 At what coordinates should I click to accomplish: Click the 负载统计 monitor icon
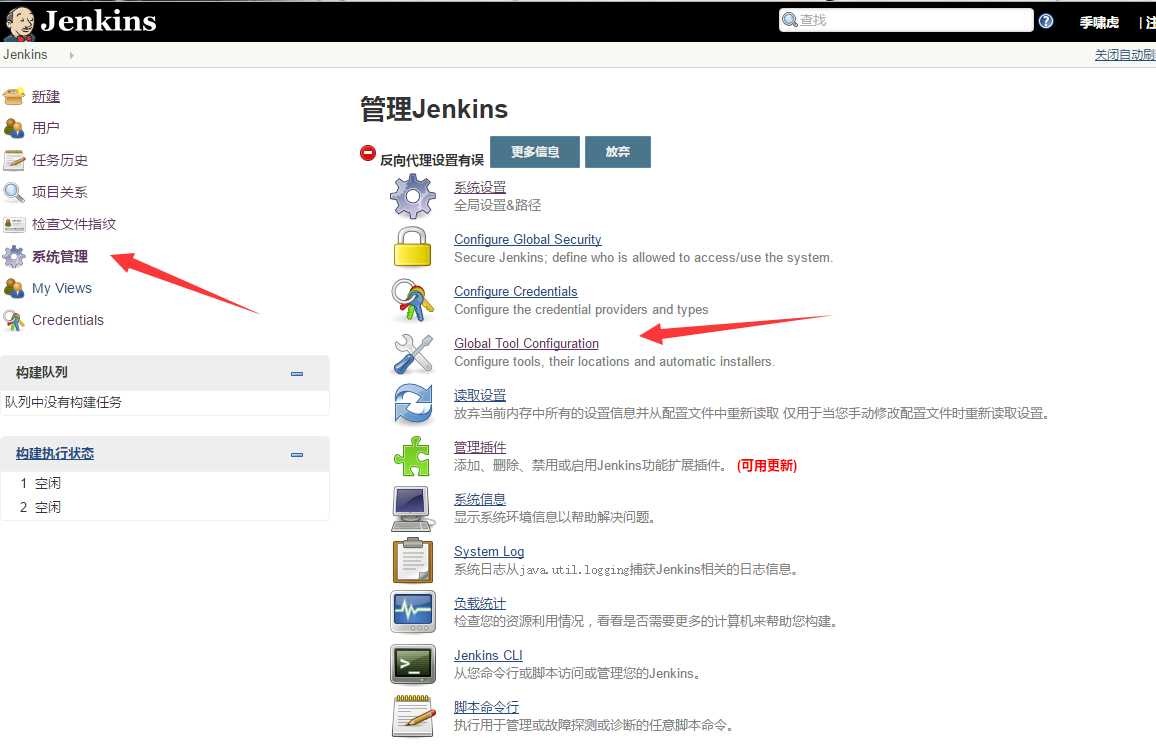413,612
